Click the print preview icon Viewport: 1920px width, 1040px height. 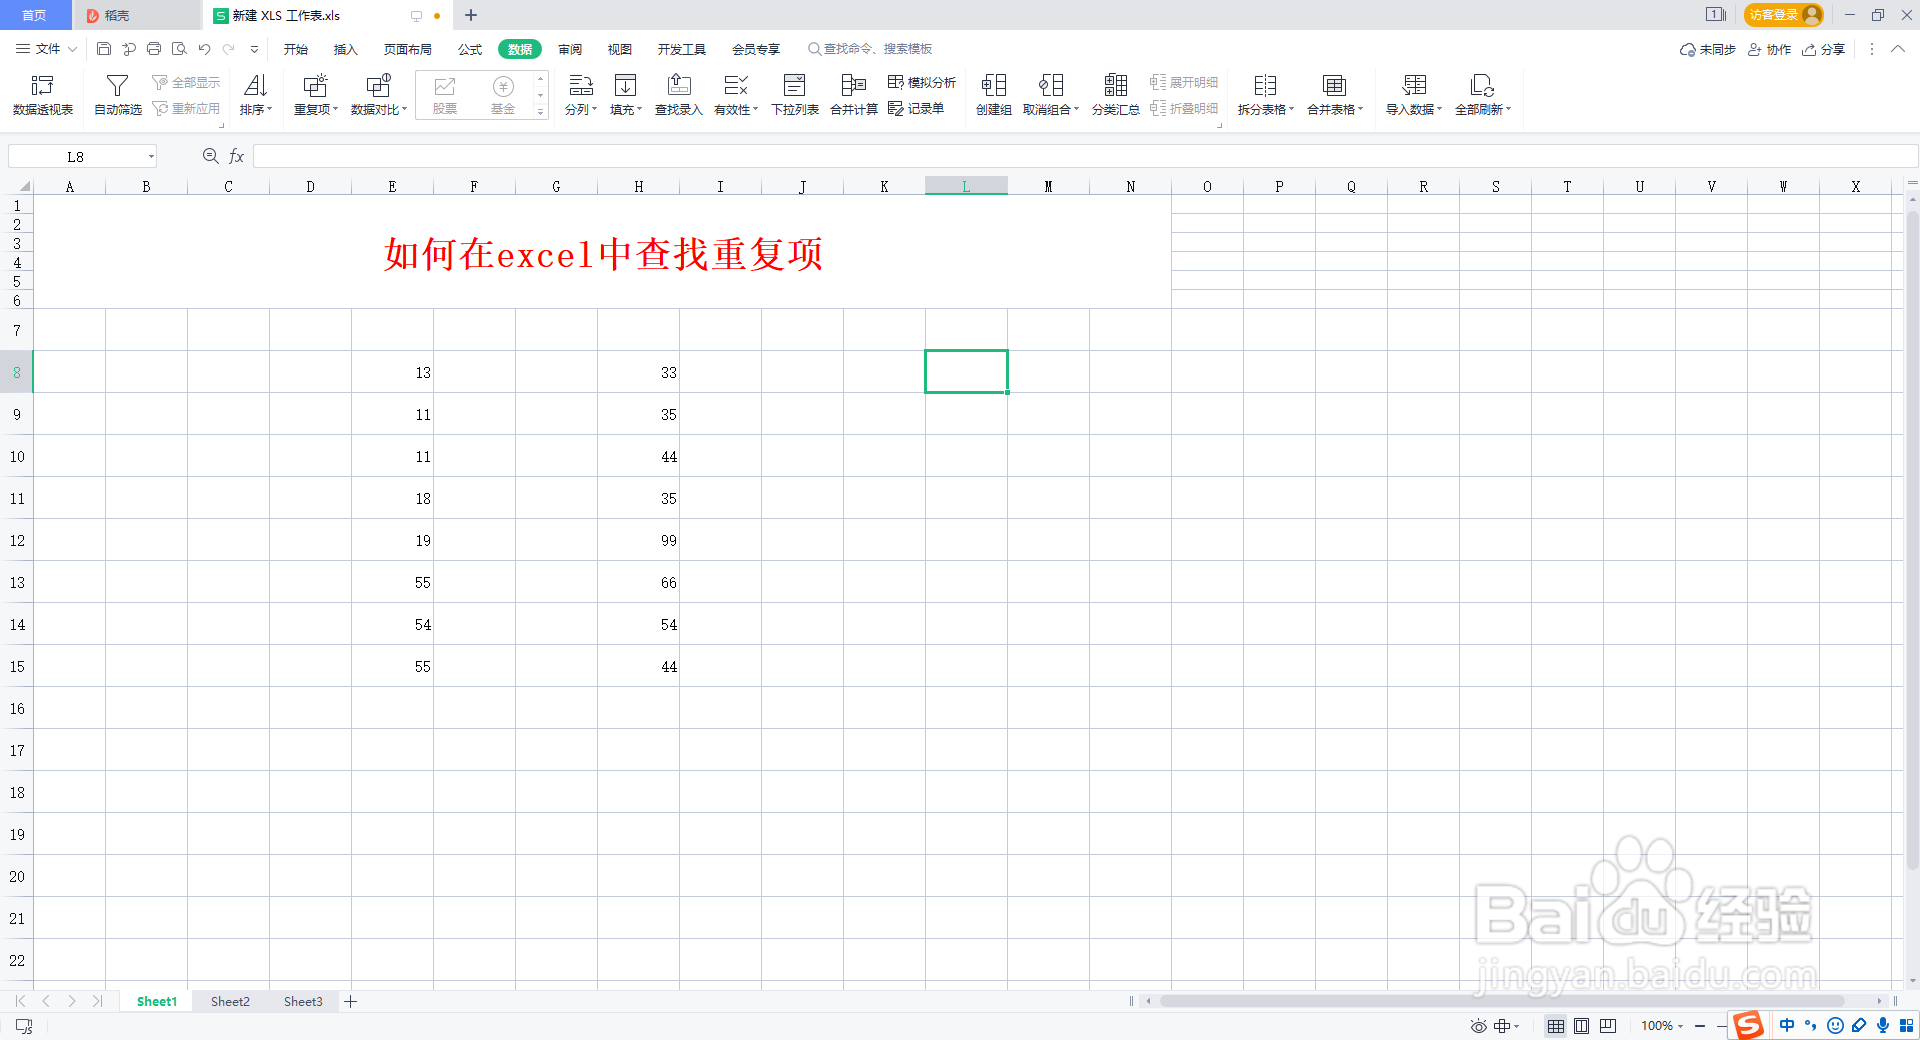tap(179, 49)
